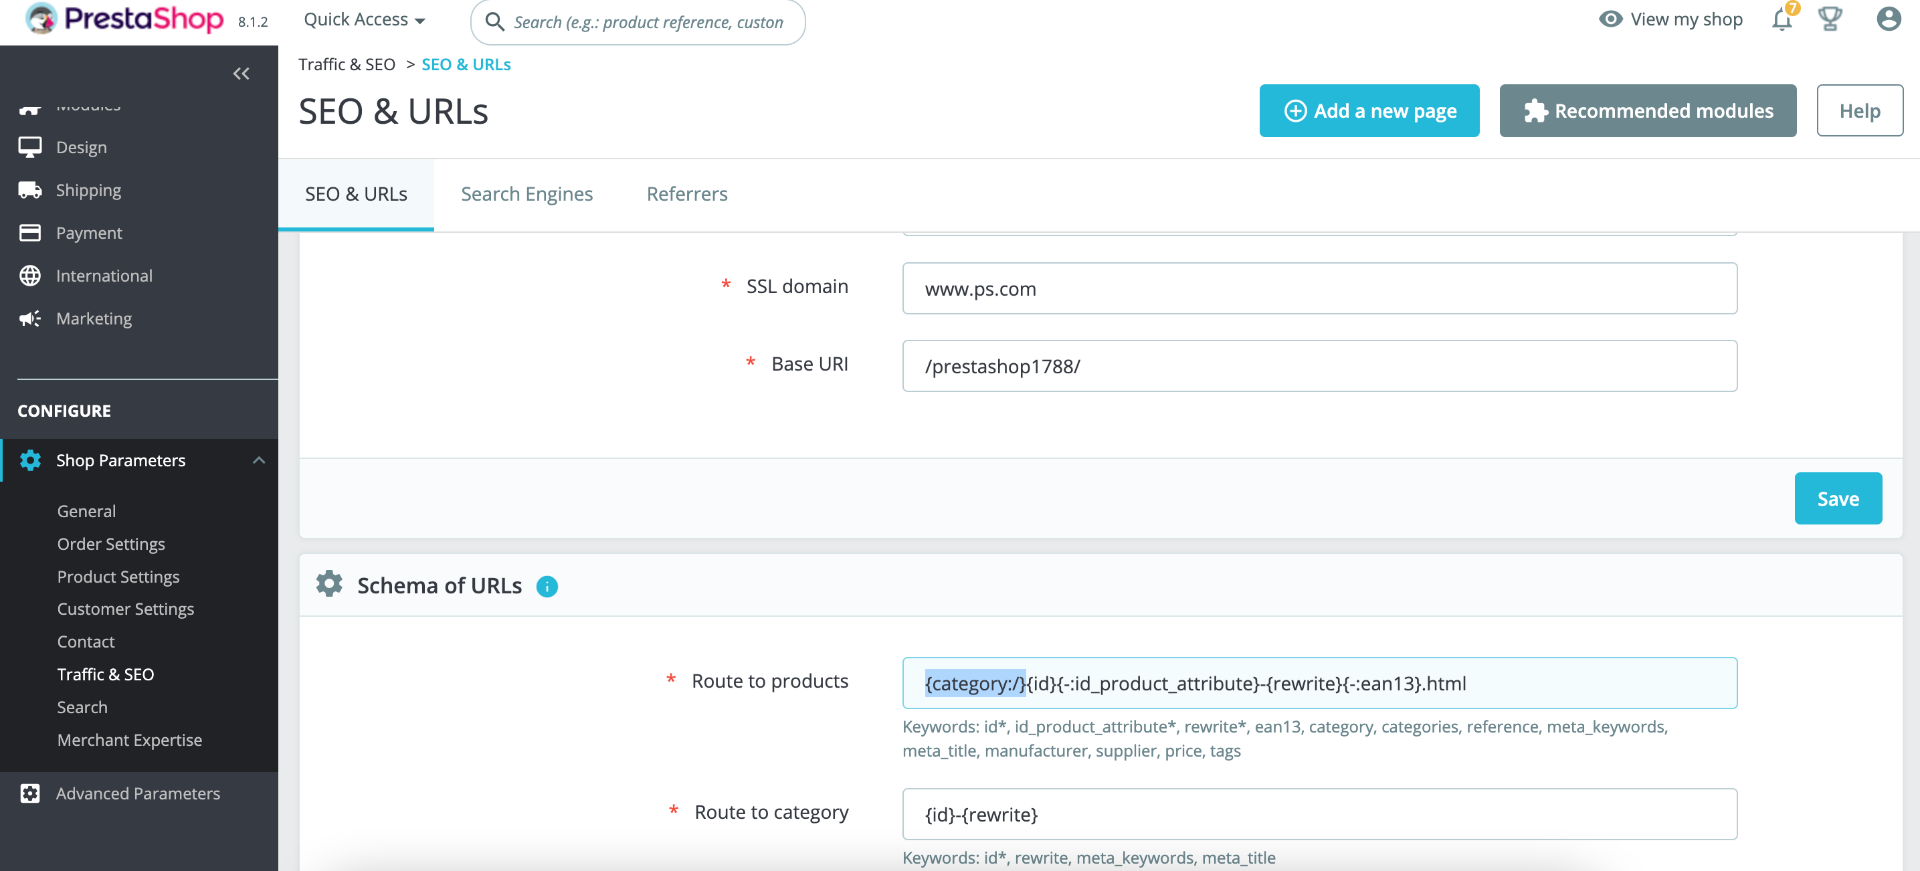
Task: Click the Shop Parameters gear icon
Action: click(x=30, y=460)
